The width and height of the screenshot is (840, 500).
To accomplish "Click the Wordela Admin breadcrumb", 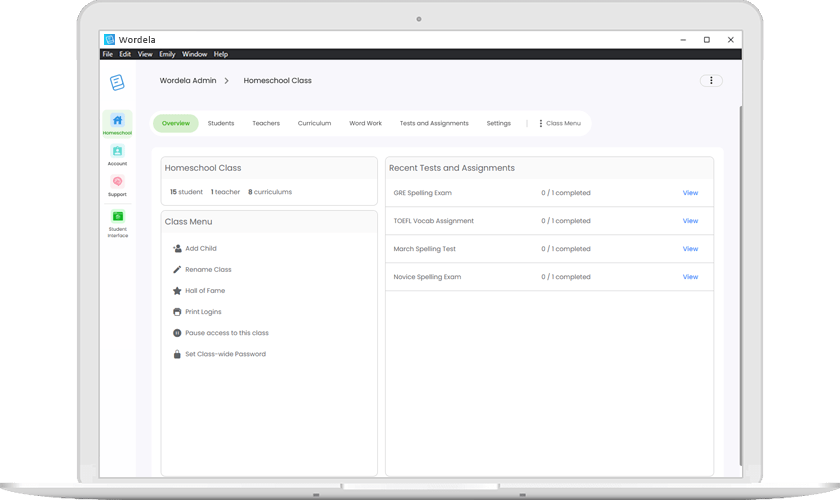I will coord(188,80).
